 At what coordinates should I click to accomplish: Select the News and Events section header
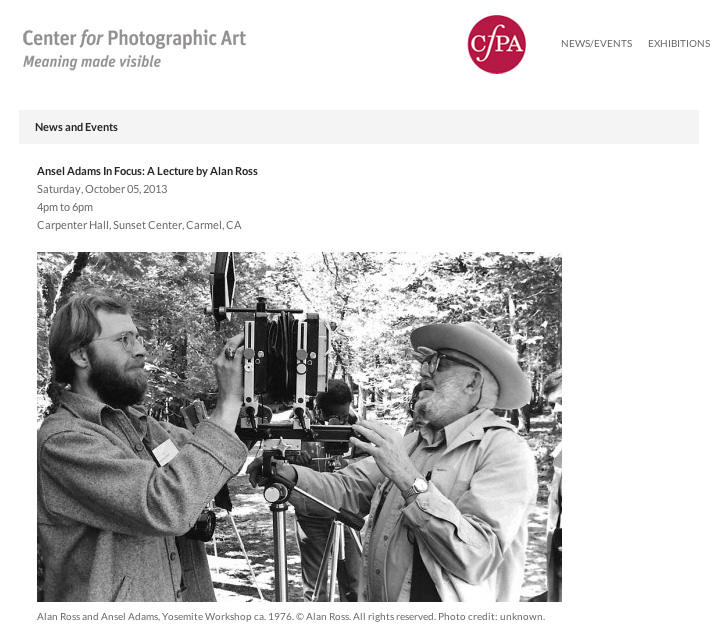point(358,127)
